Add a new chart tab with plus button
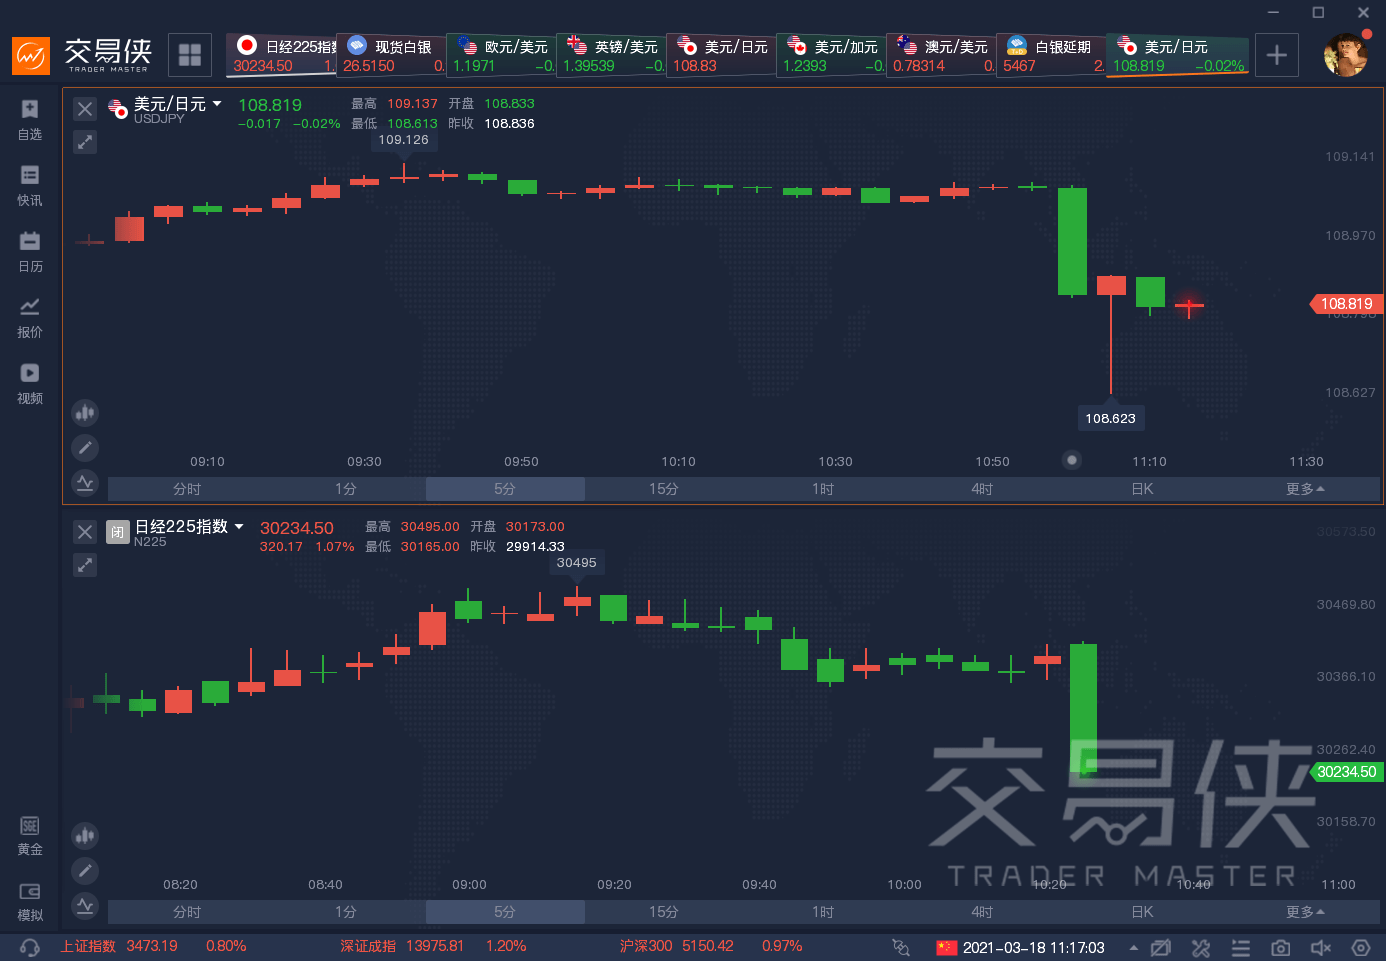 1276,55
